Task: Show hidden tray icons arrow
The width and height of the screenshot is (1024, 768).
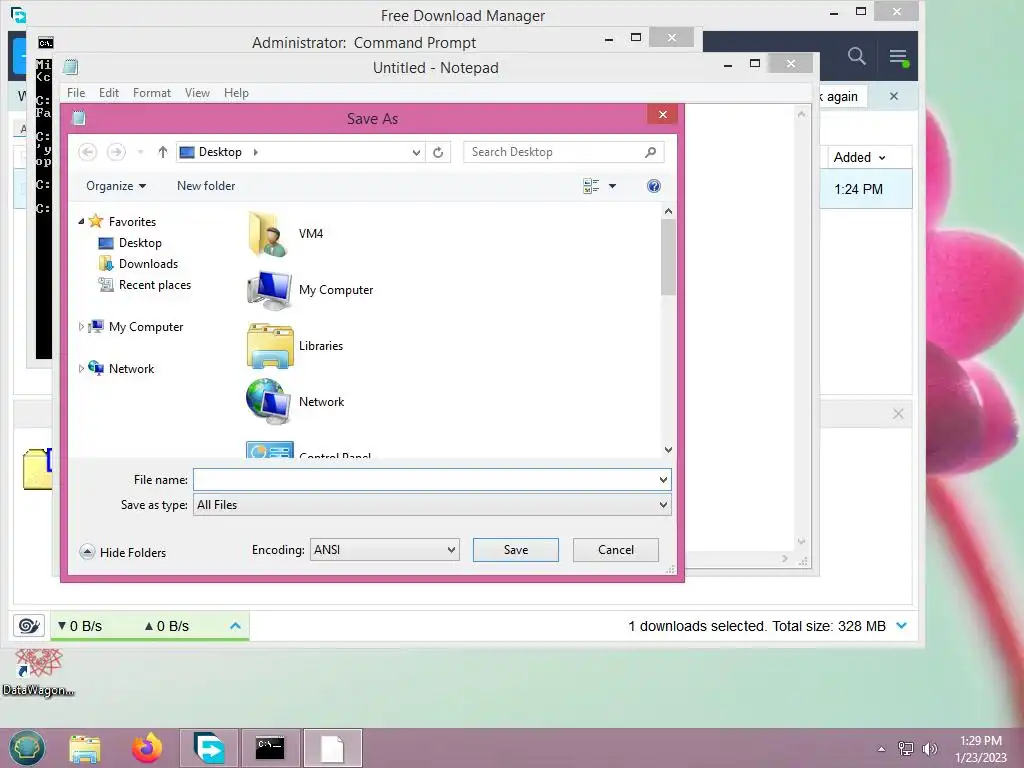Action: (882, 749)
